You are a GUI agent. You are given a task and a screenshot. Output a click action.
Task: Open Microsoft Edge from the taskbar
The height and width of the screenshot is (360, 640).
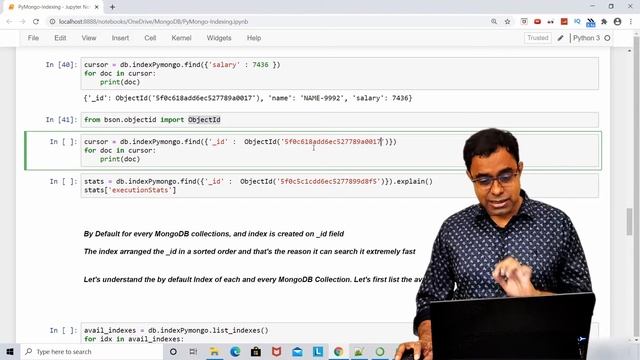tap(235, 351)
